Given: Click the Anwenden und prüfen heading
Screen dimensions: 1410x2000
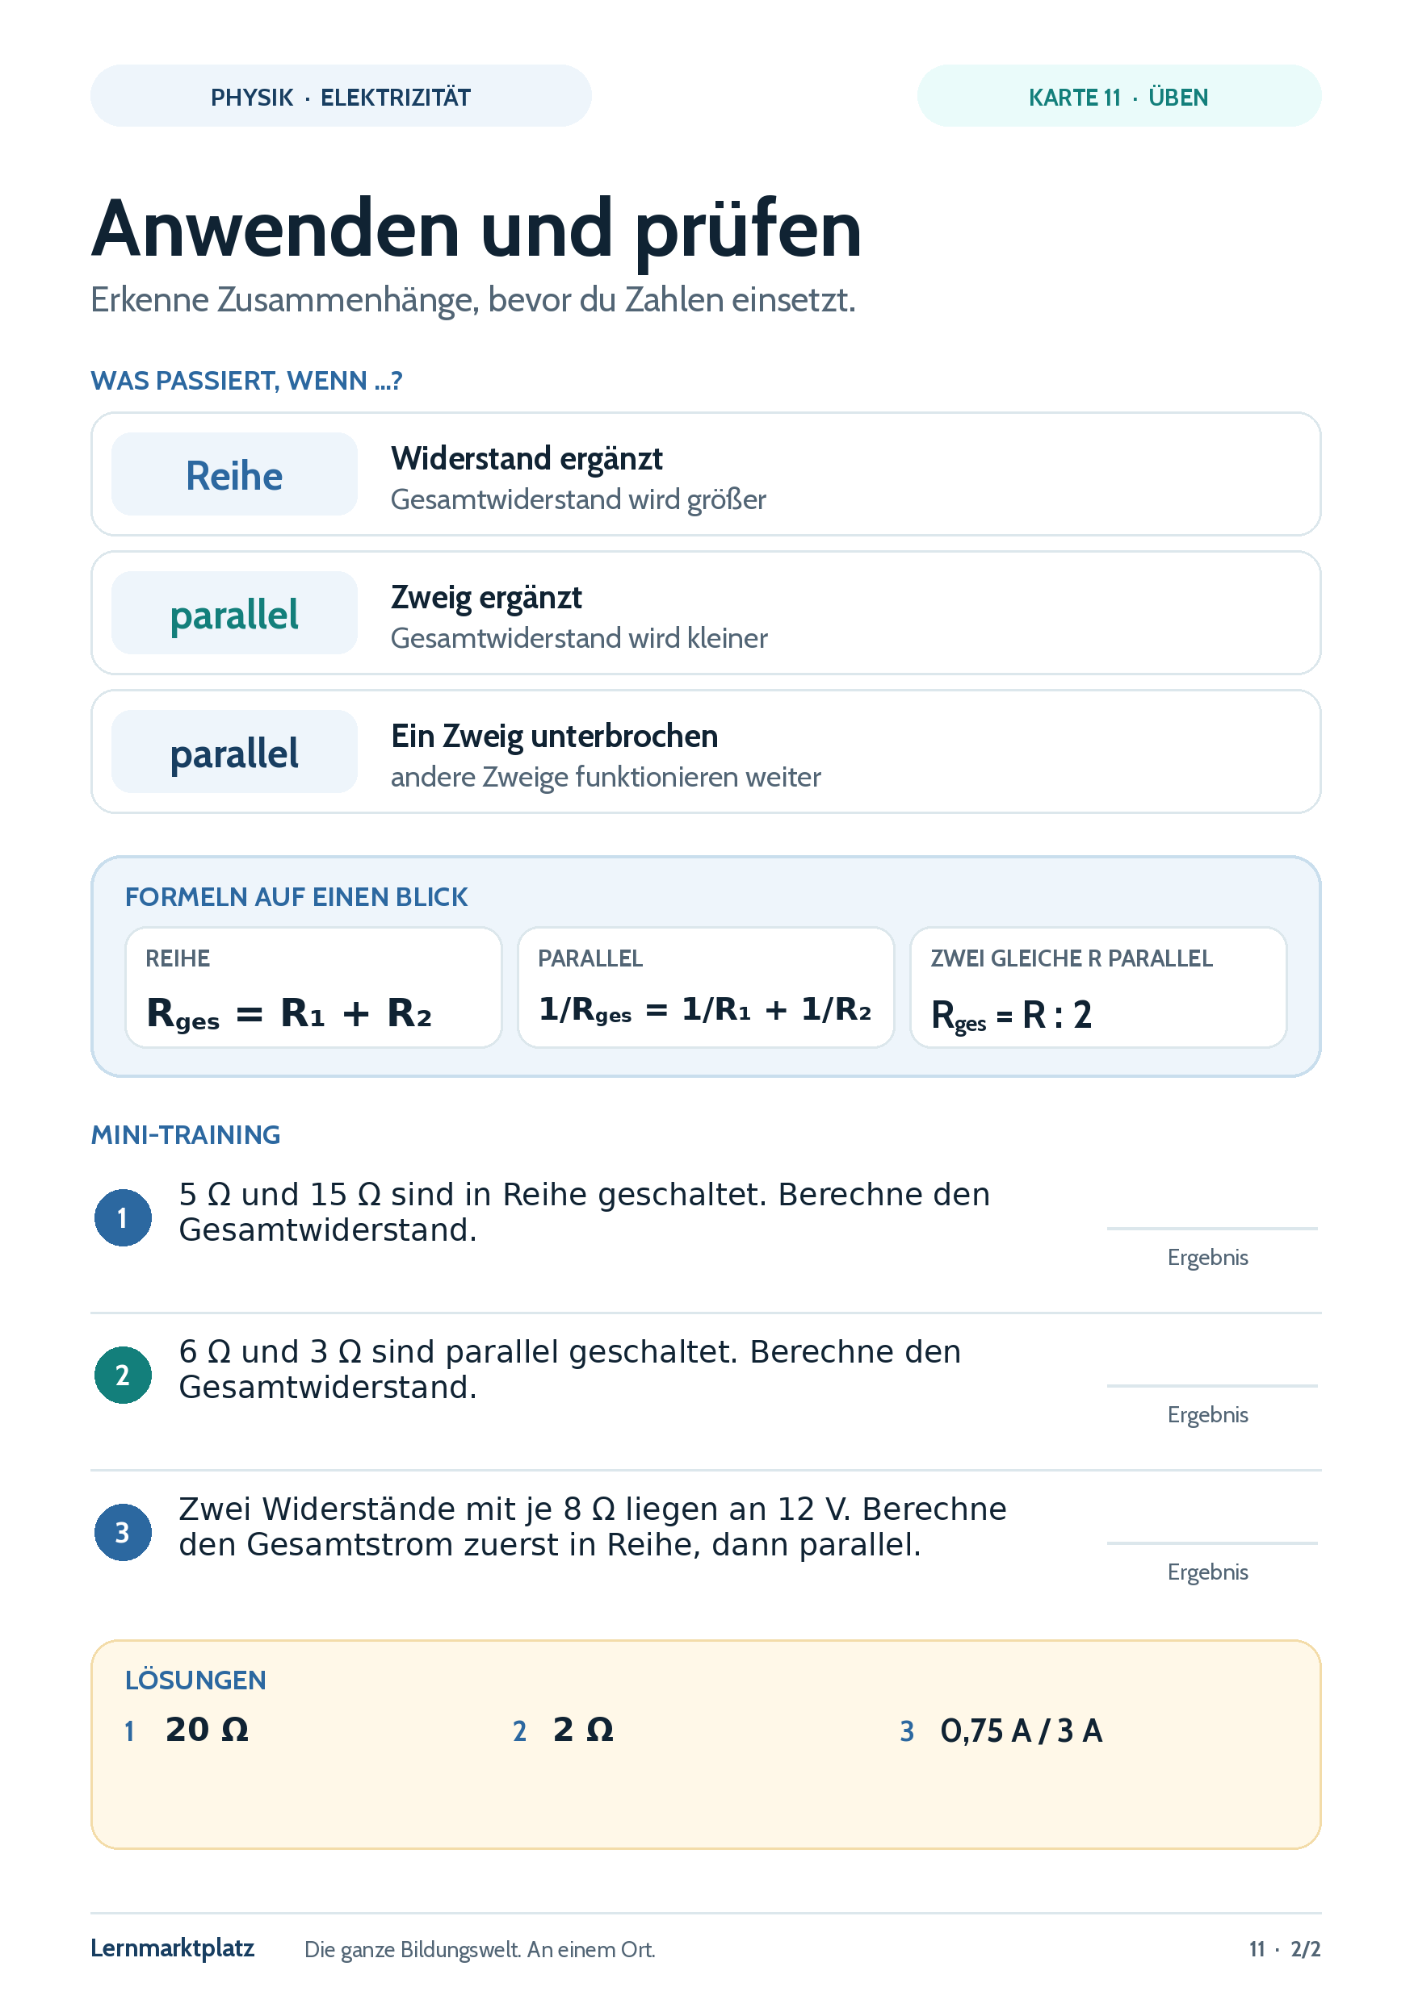Looking at the screenshot, I should [x=476, y=229].
